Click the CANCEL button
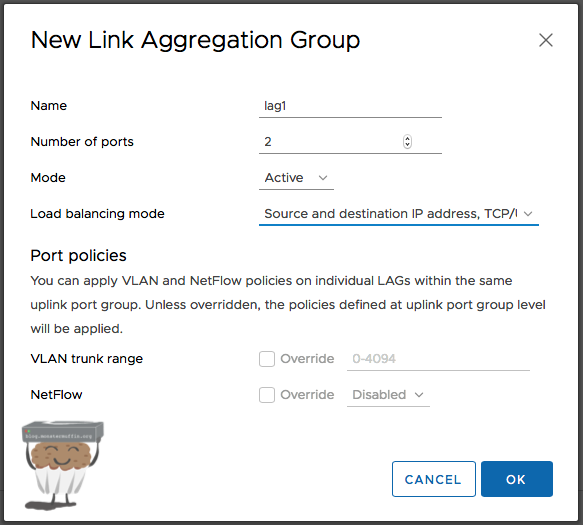Image resolution: width=583 pixels, height=525 pixels. (434, 479)
